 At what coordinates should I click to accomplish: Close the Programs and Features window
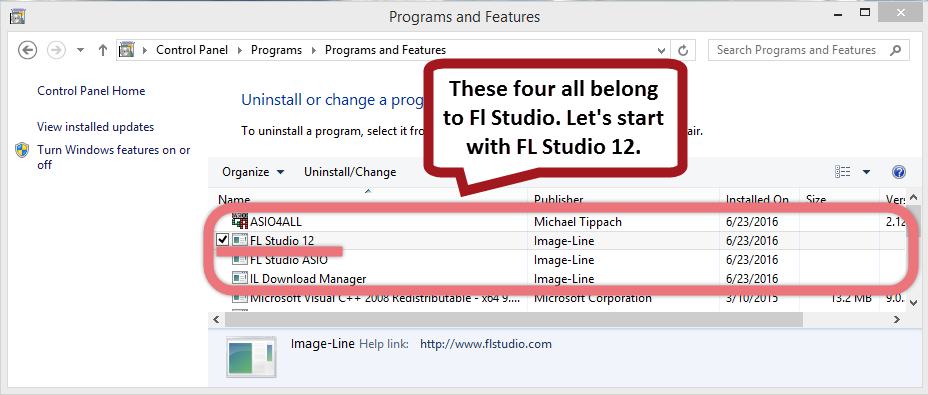[x=901, y=12]
